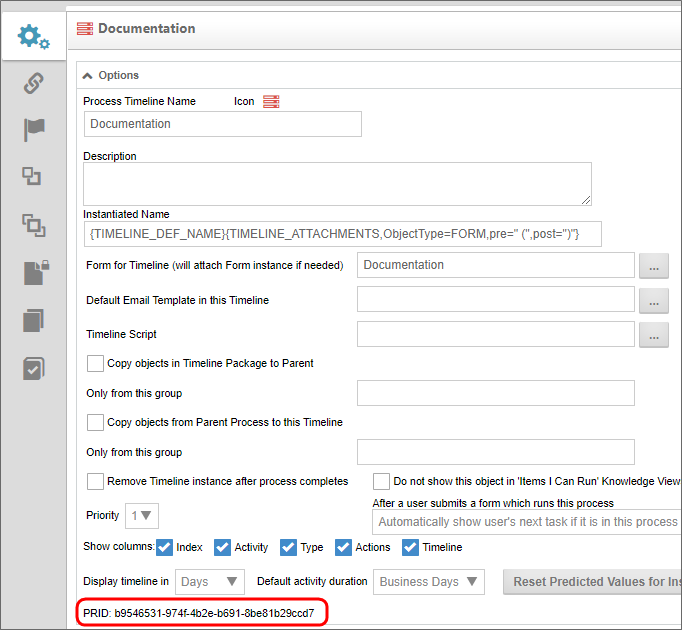Viewport: 682px width, 630px height.
Task: Browse for the Form for Timeline
Action: coord(653,265)
